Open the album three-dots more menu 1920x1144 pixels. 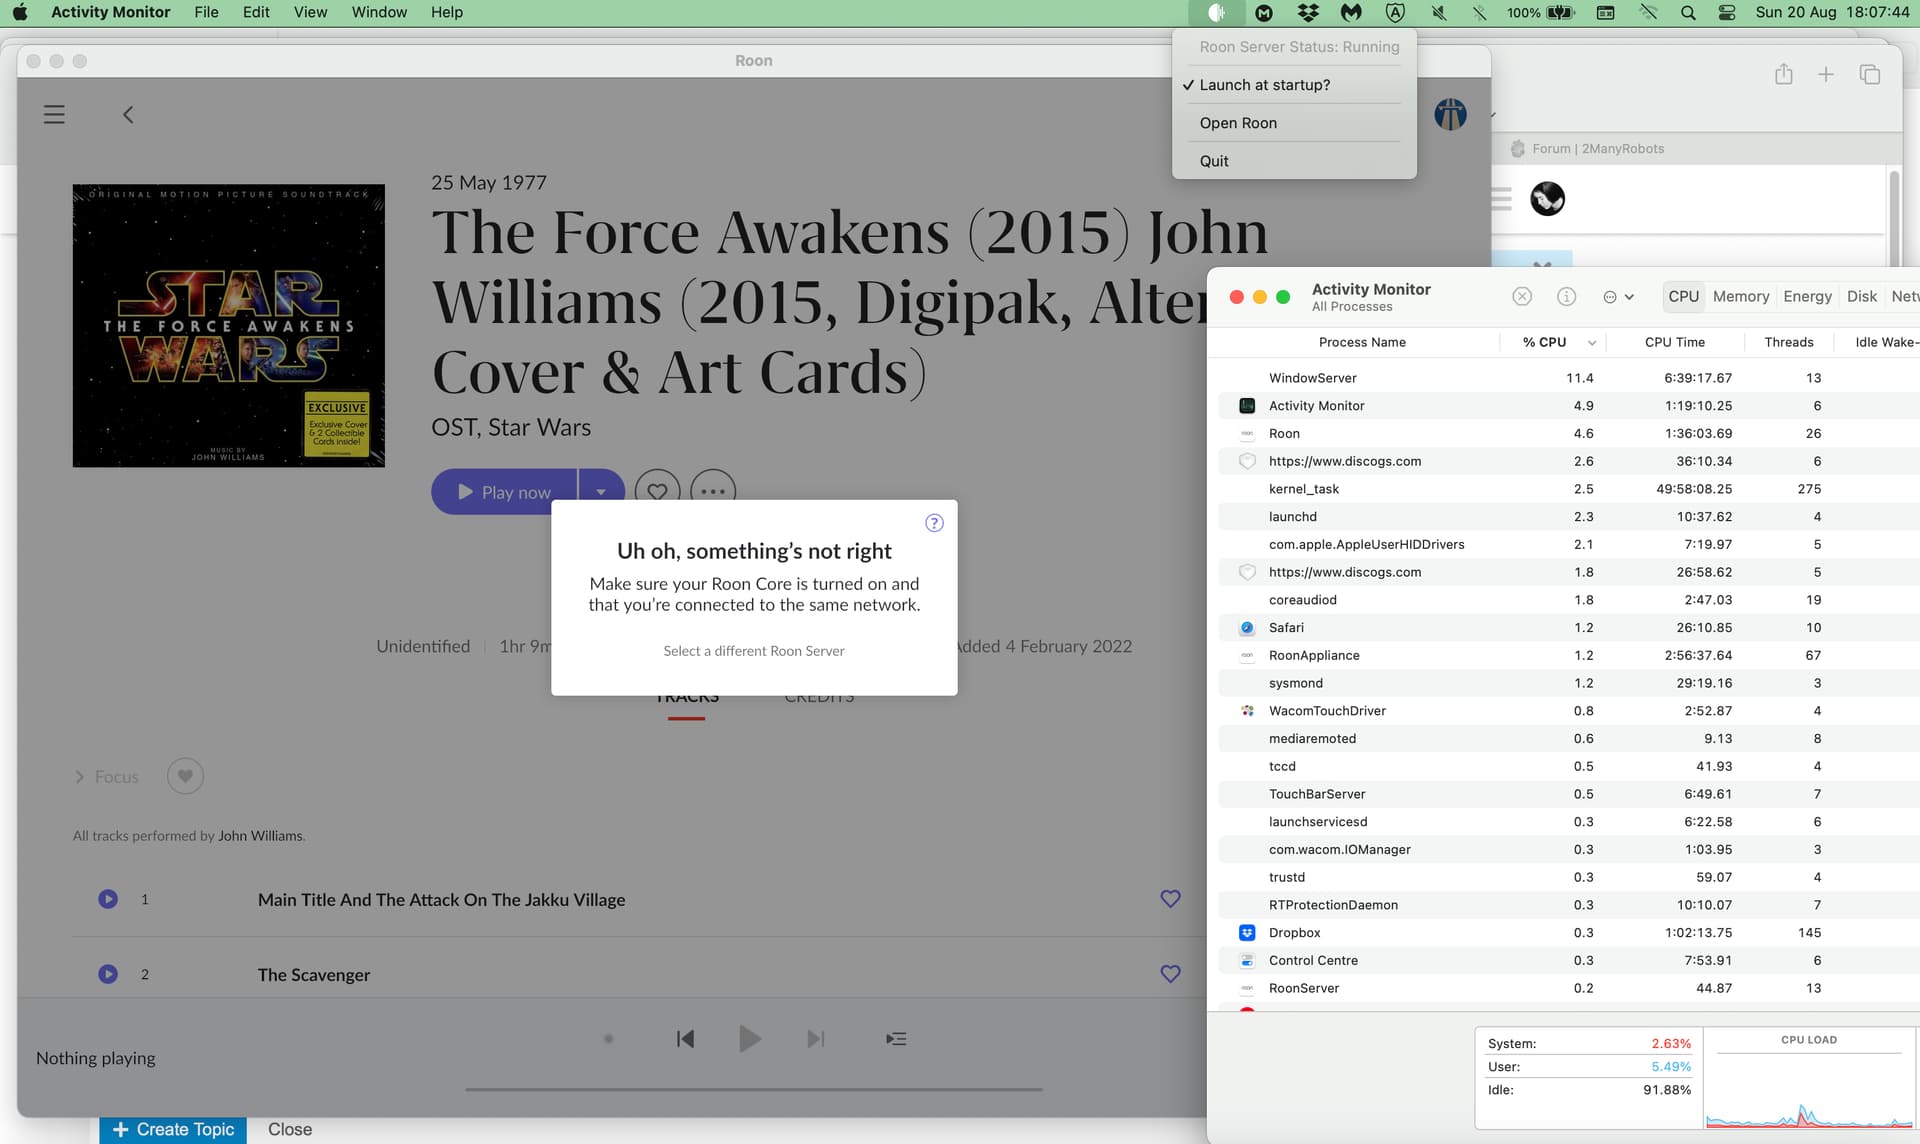point(712,491)
